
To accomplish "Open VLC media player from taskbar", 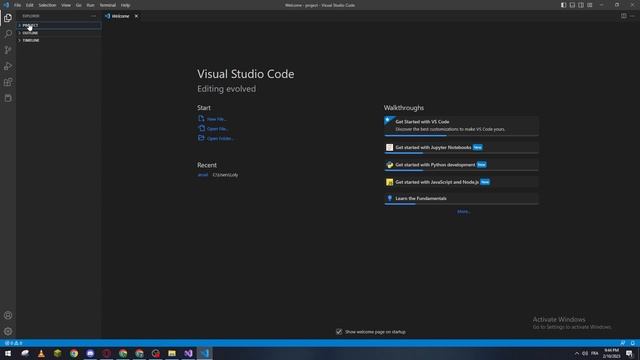I will [41, 353].
